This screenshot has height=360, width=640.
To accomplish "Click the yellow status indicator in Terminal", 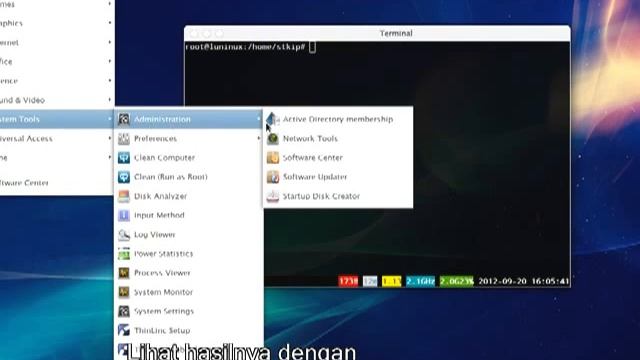I will (x=391, y=281).
